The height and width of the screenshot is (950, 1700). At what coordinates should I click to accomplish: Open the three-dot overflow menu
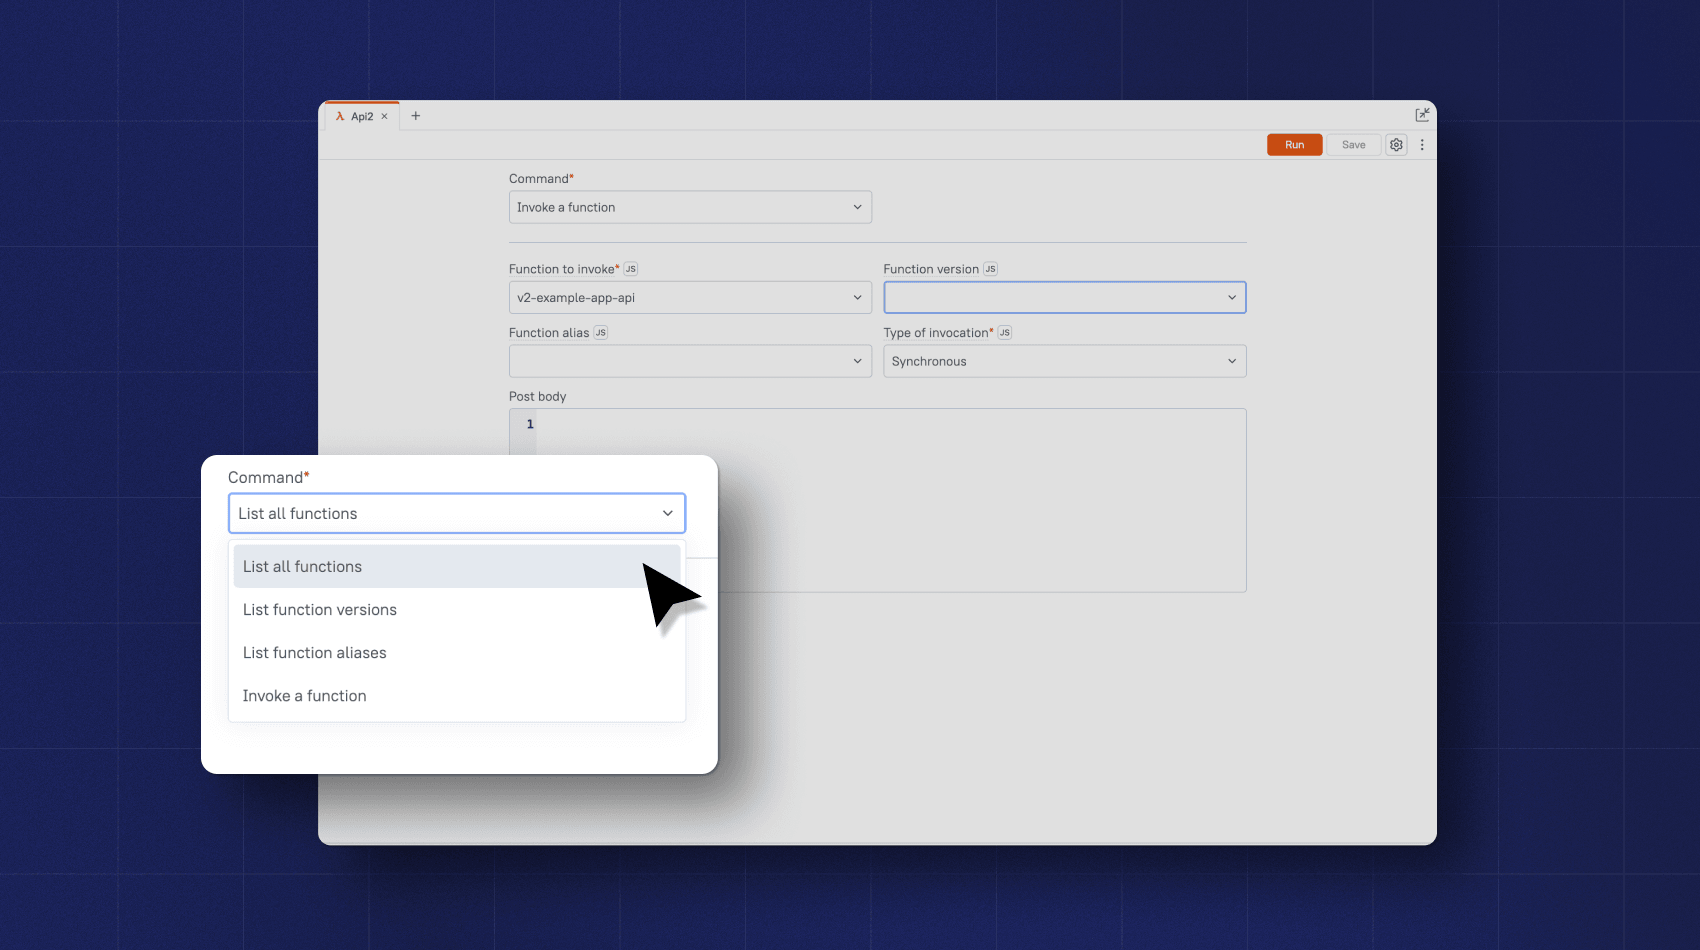coord(1422,144)
